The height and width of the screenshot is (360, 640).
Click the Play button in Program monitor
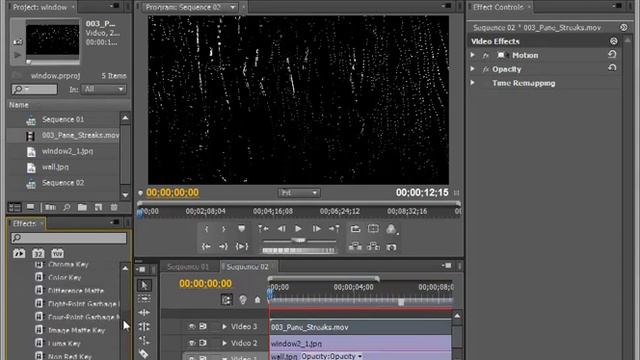pyautogui.click(x=298, y=229)
